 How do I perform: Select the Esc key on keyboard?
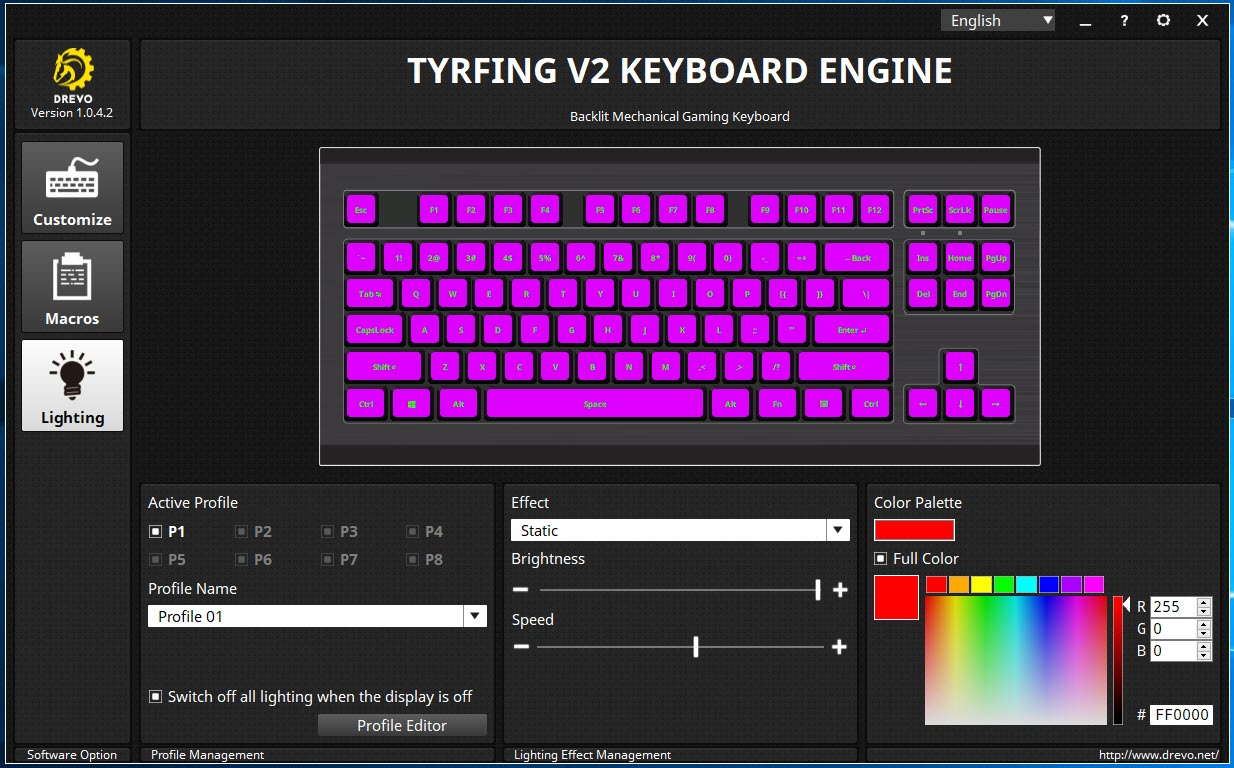point(361,210)
